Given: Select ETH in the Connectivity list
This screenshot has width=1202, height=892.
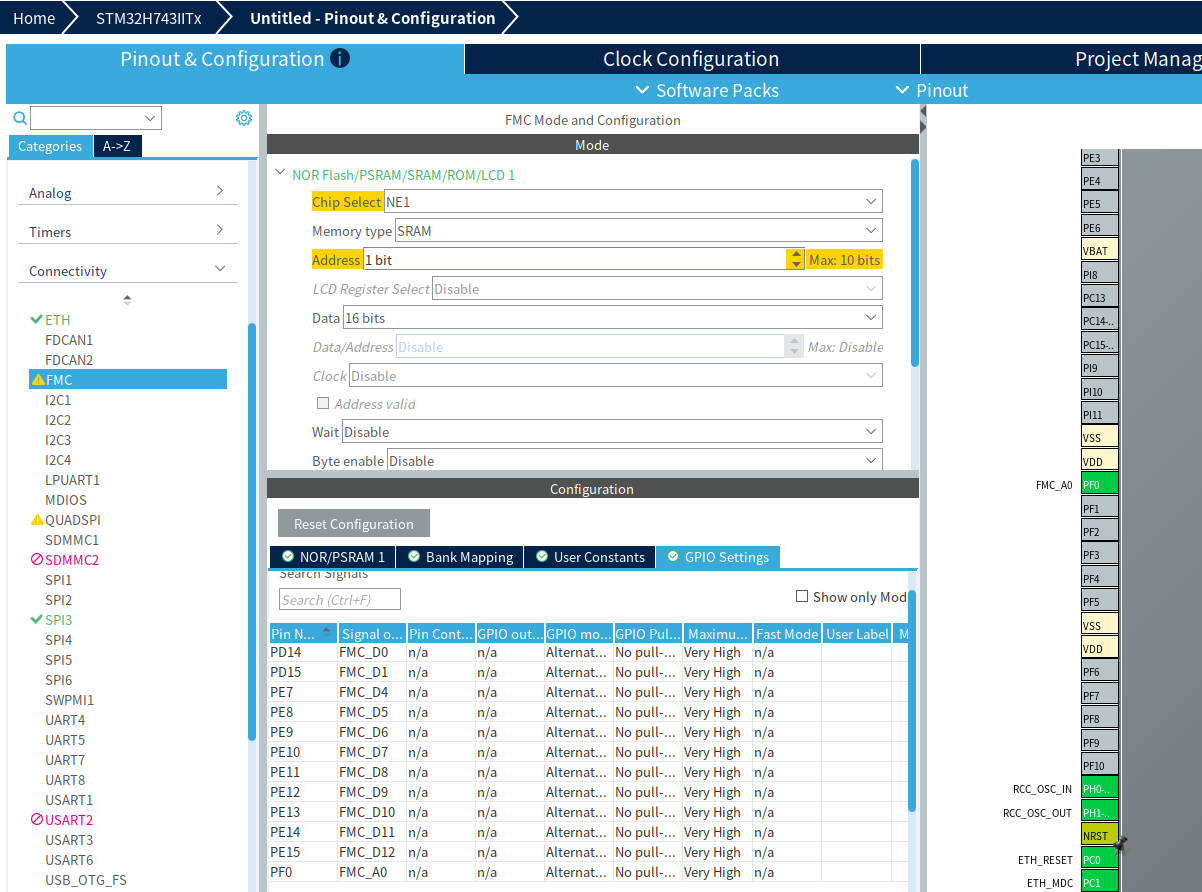Looking at the screenshot, I should click(57, 319).
